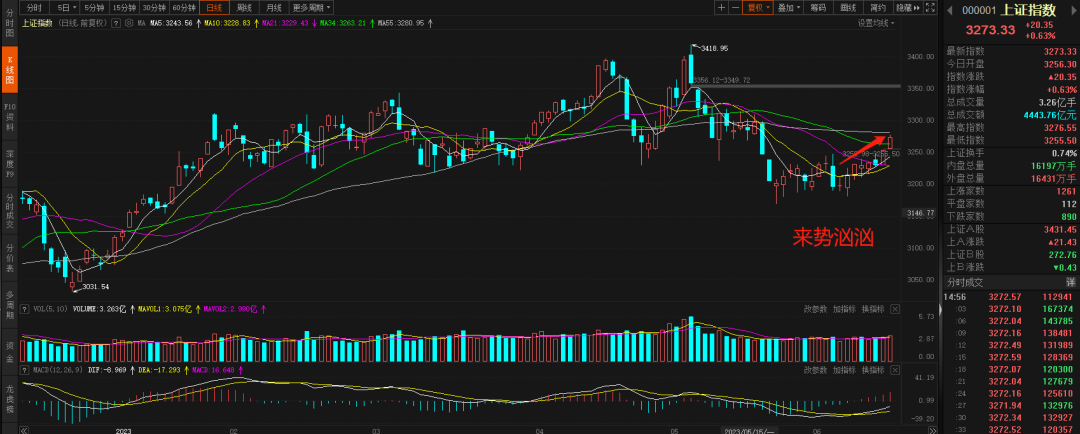Switch to 15分钟 period
Viewport: 1080px width, 434px height.
(x=124, y=8)
